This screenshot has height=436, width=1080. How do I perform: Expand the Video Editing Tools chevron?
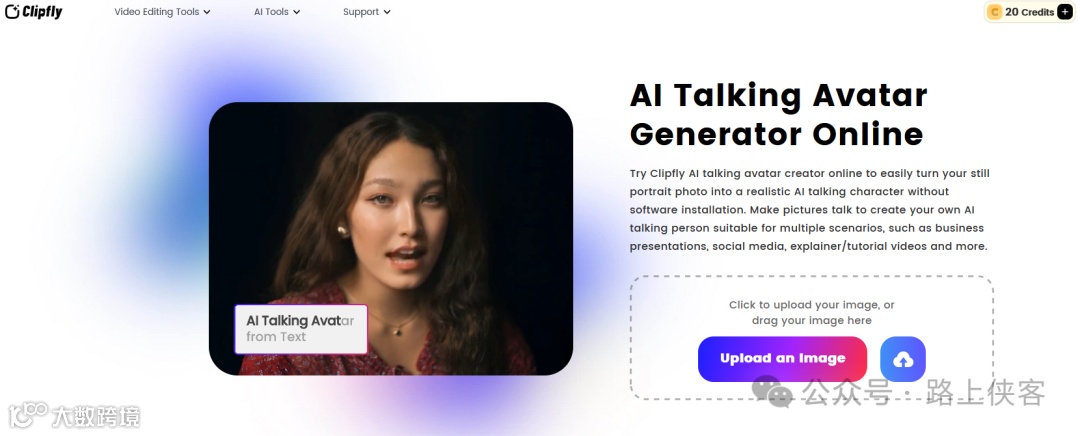(x=207, y=12)
